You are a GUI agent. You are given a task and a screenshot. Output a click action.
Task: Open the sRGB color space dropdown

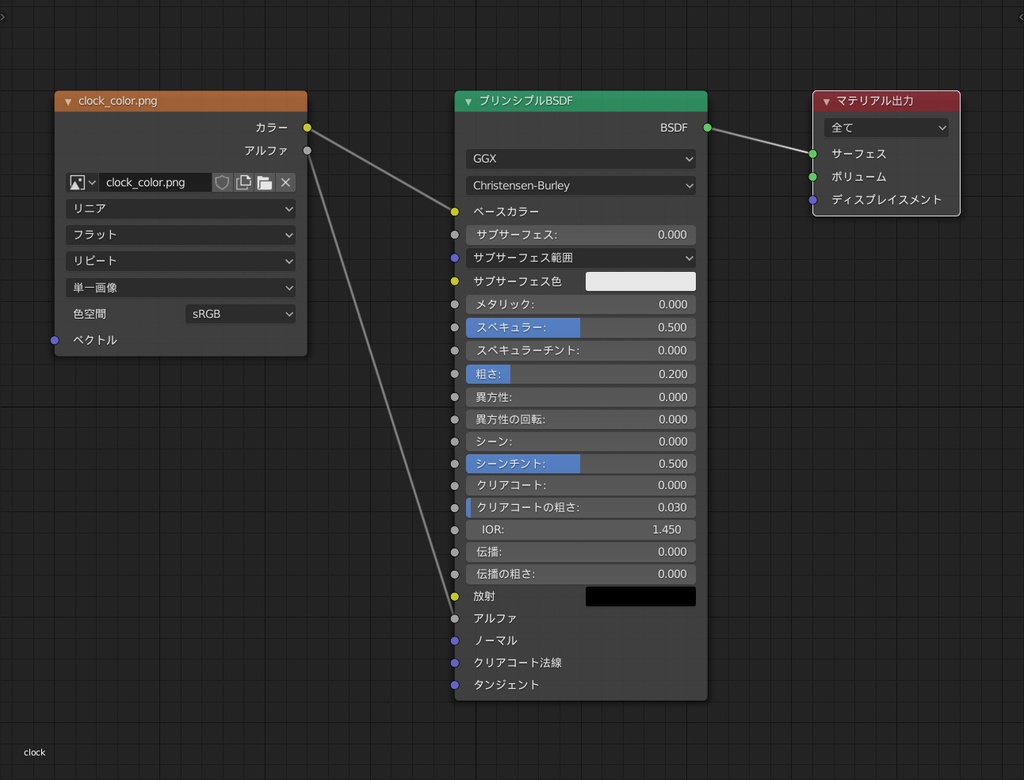point(240,314)
